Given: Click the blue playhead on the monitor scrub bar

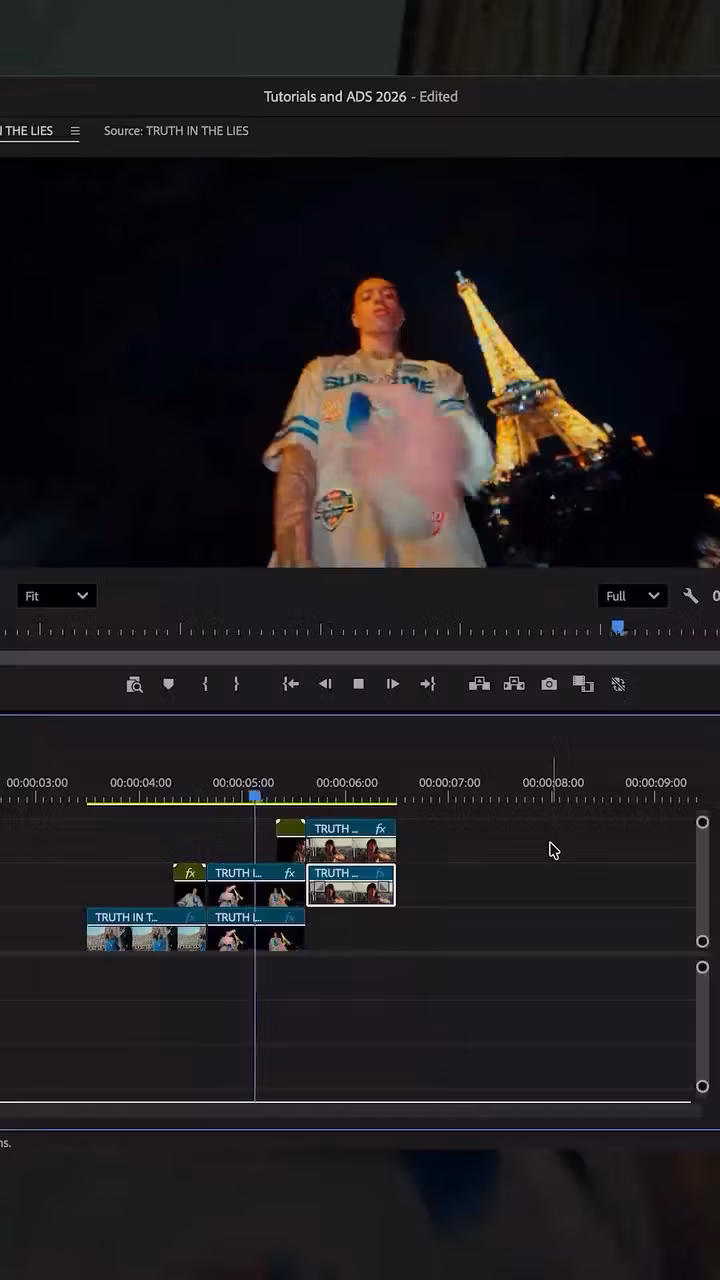Looking at the screenshot, I should coord(618,628).
